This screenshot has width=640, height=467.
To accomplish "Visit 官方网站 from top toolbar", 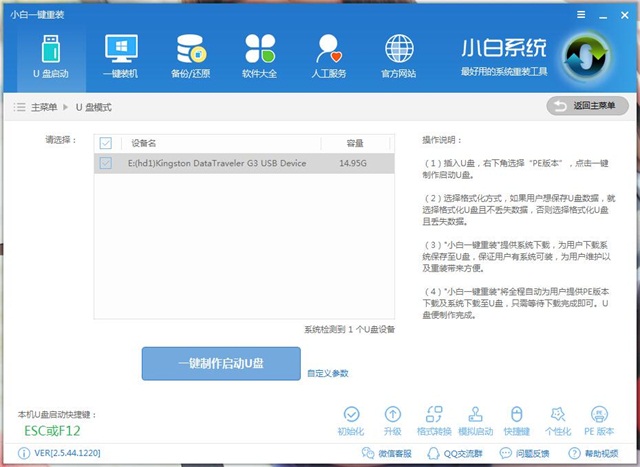I will (399, 56).
